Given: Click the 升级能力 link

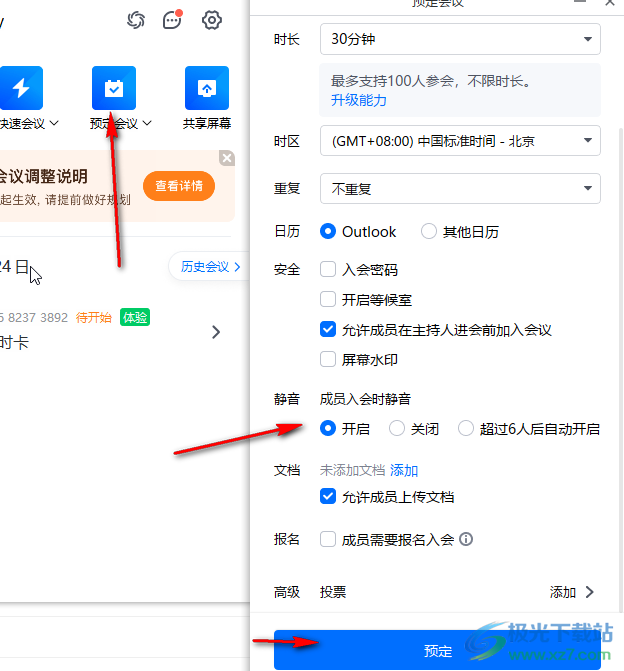Looking at the screenshot, I should 359,100.
